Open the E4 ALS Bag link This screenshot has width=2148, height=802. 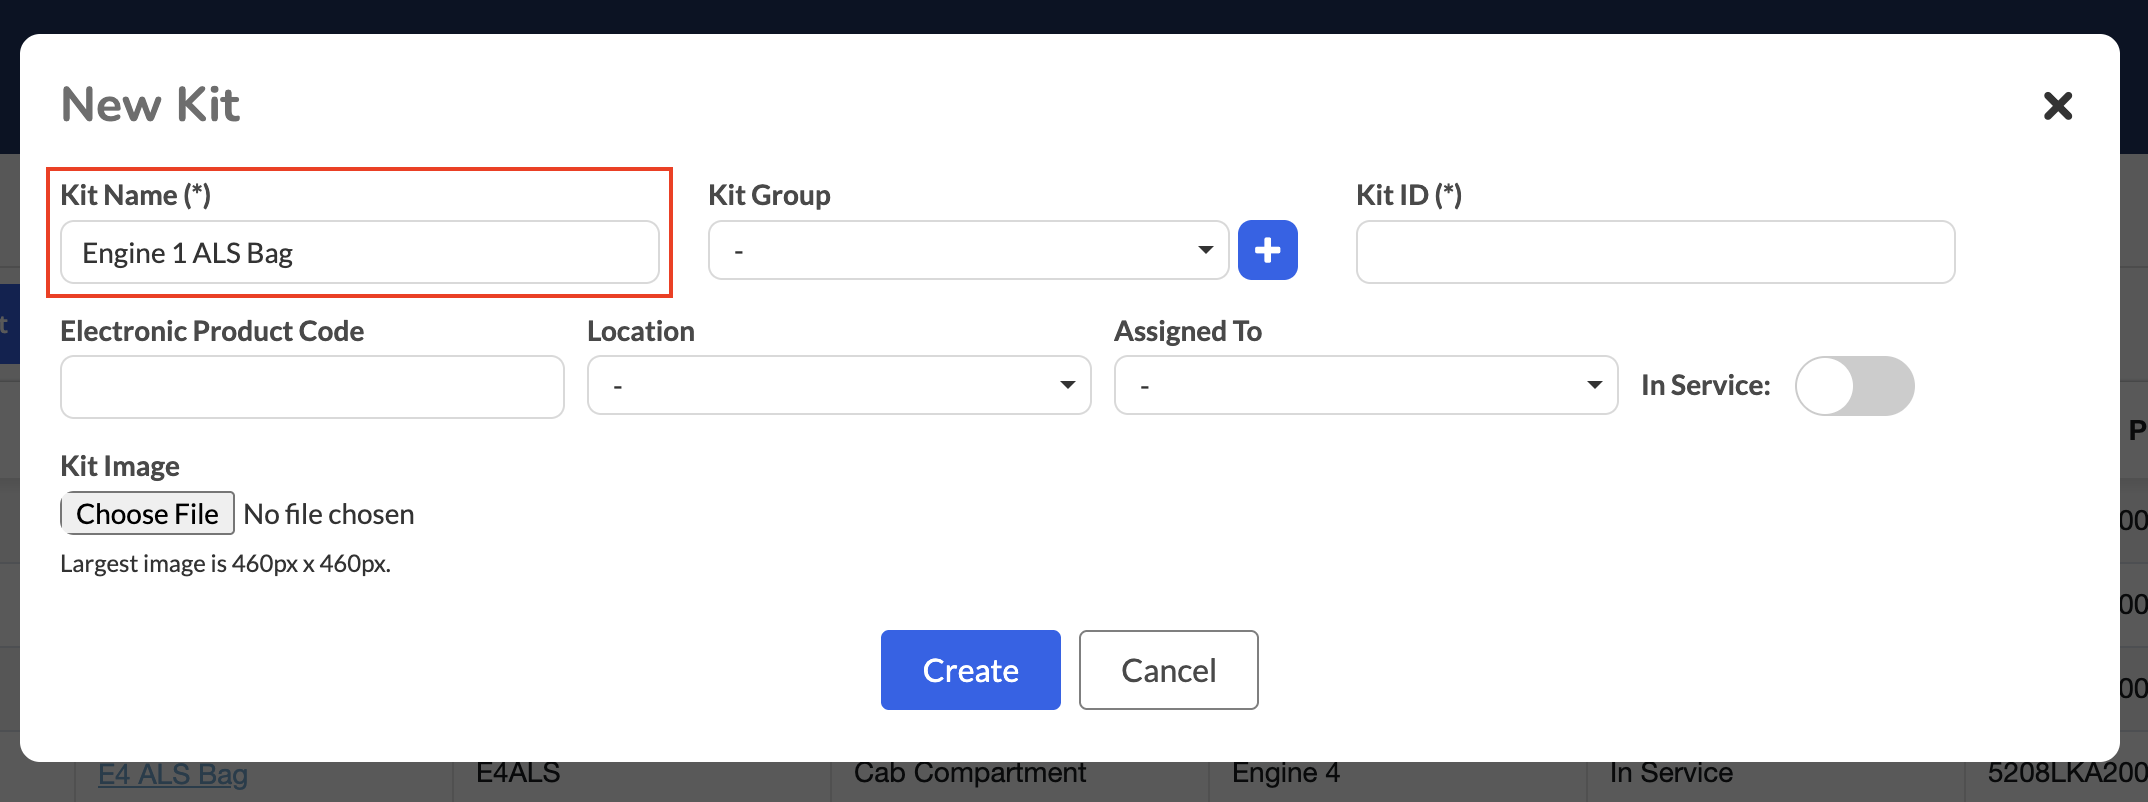click(x=173, y=774)
